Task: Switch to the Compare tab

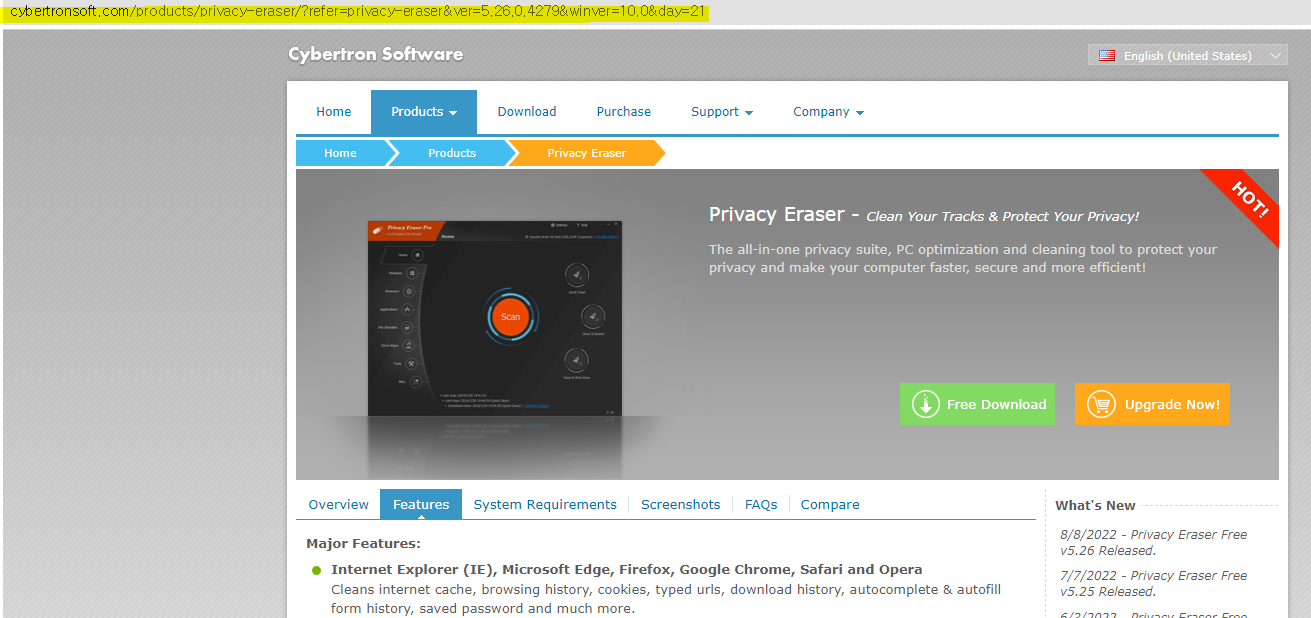Action: tap(830, 505)
